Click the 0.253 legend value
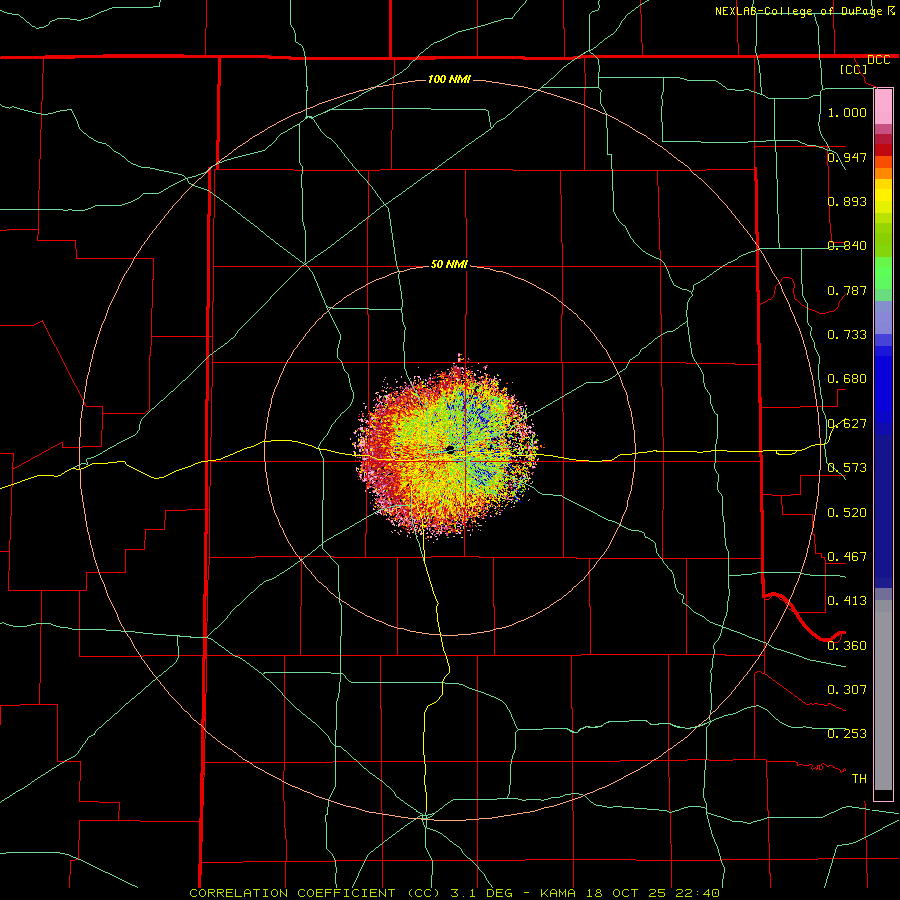900x900 pixels. click(x=847, y=734)
